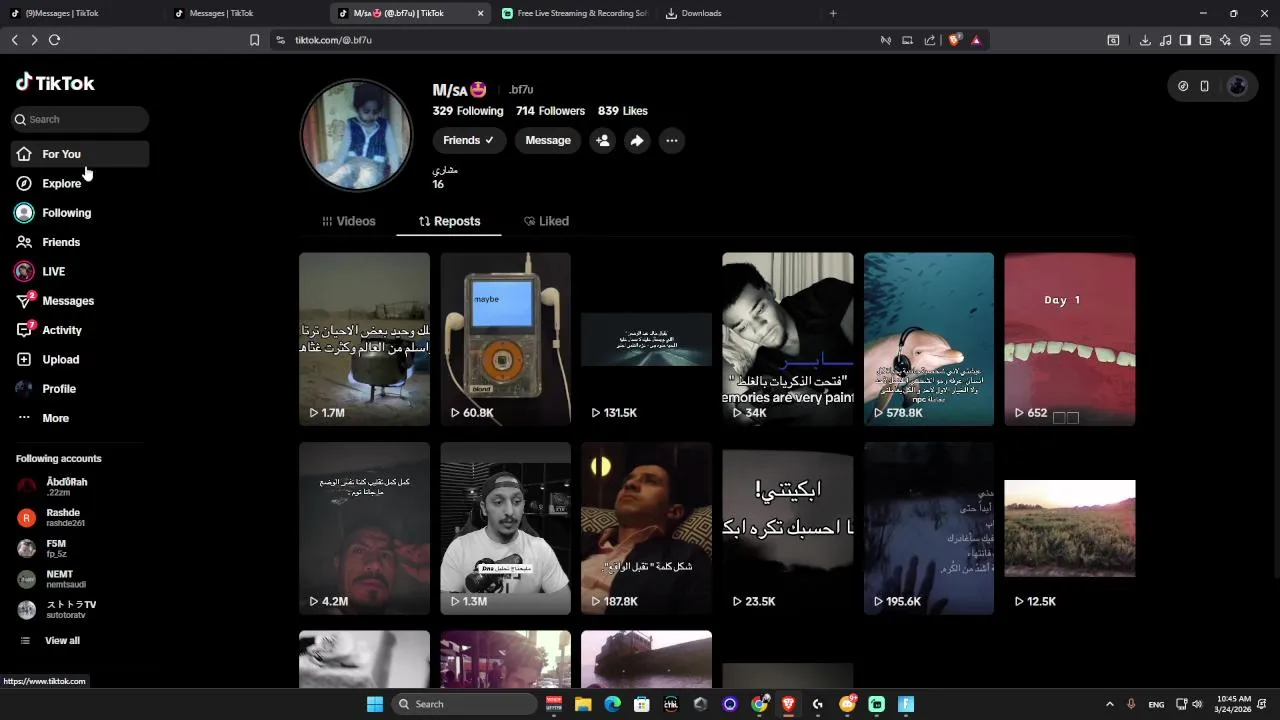Open the Friends follow-status dropdown

coord(469,140)
